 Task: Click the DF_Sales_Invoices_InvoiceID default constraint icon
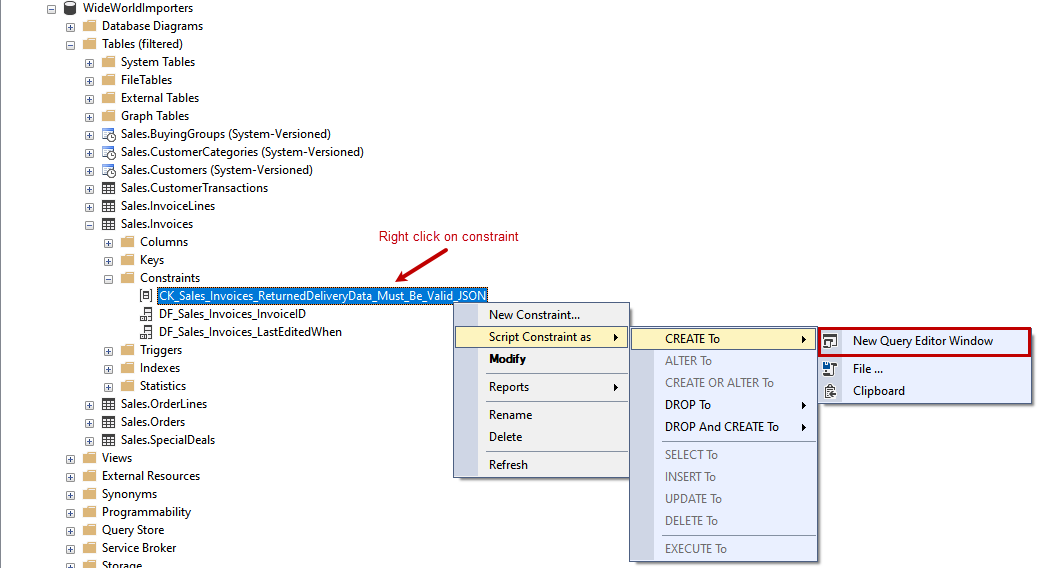(x=146, y=314)
